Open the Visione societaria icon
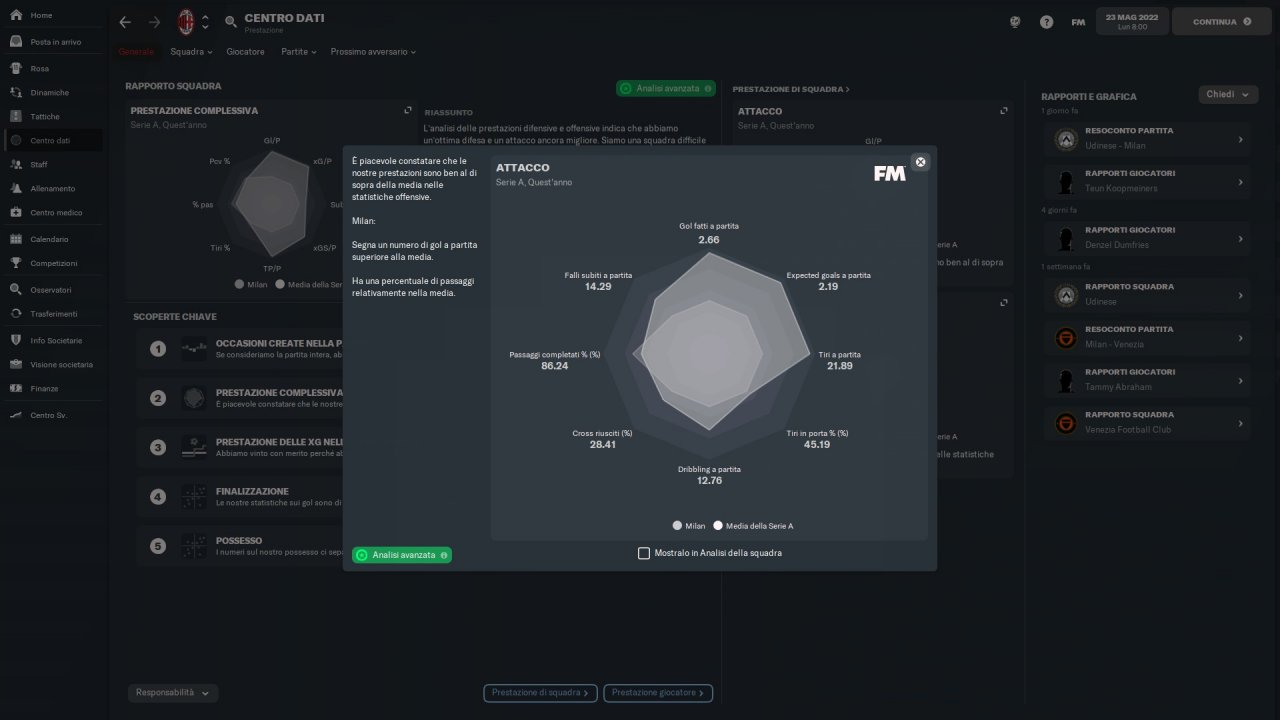This screenshot has height=720, width=1280. [x=16, y=364]
